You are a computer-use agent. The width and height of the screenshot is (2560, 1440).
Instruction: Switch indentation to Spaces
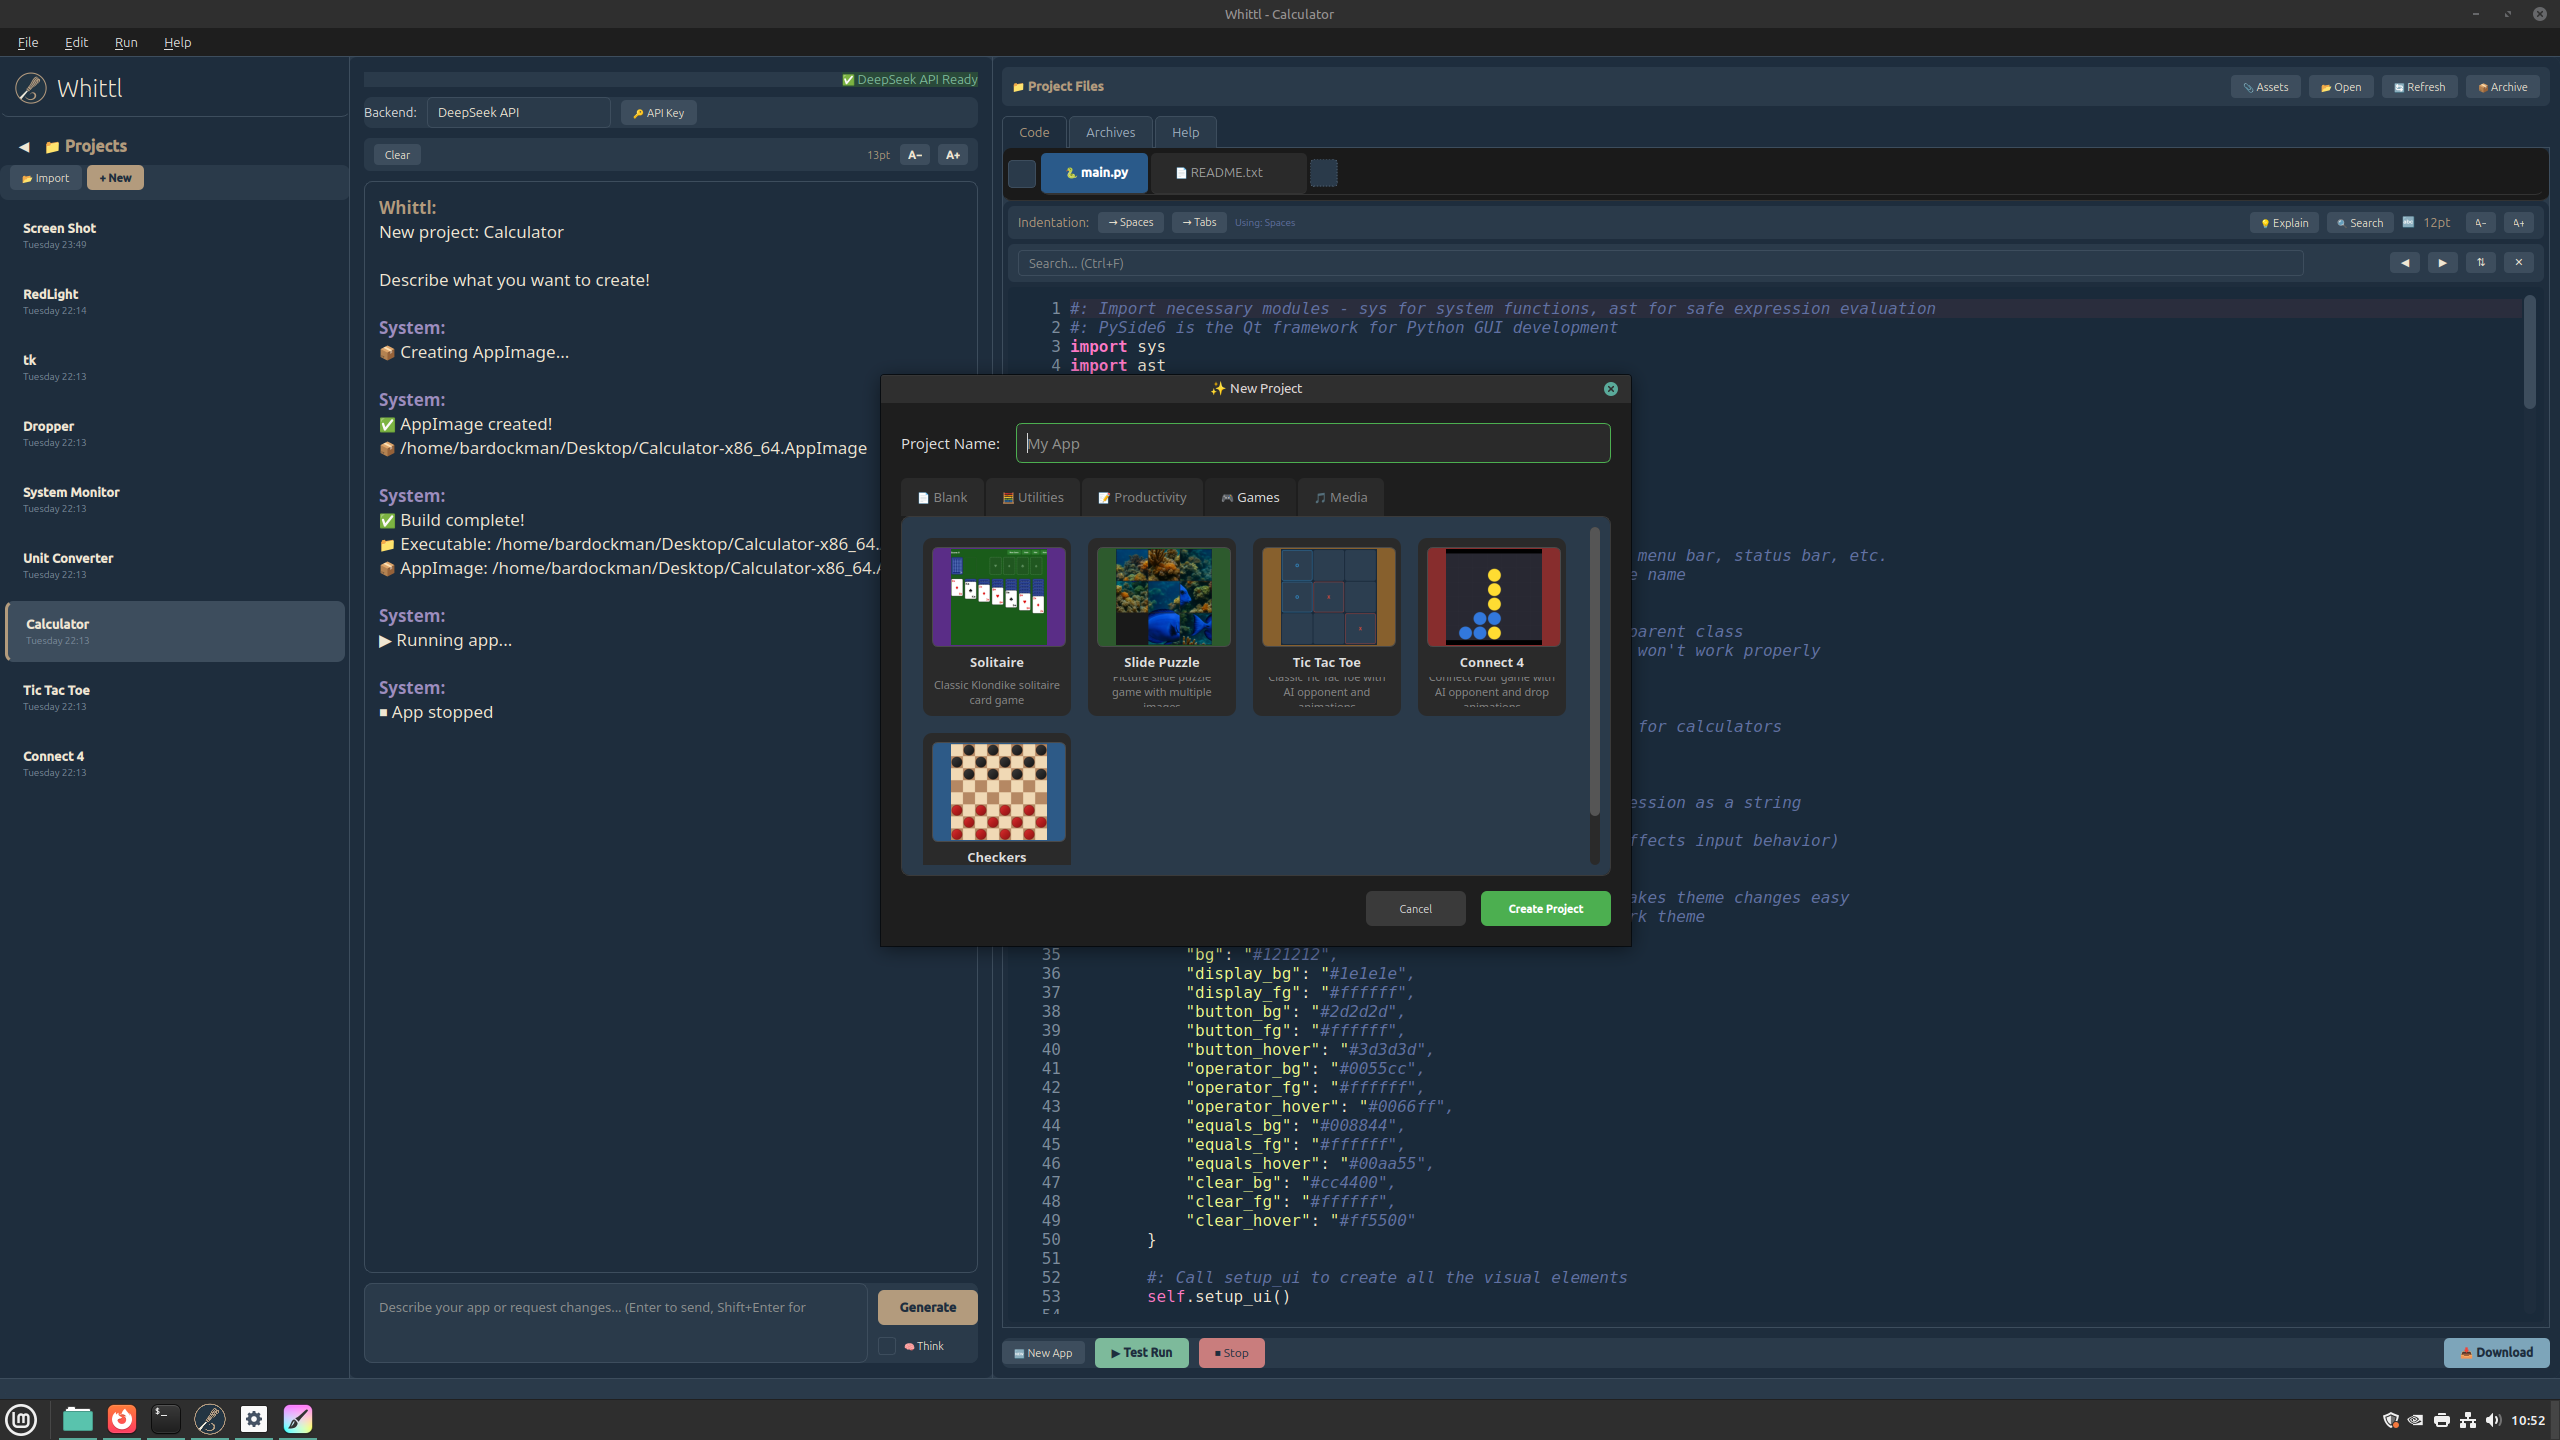1130,222
